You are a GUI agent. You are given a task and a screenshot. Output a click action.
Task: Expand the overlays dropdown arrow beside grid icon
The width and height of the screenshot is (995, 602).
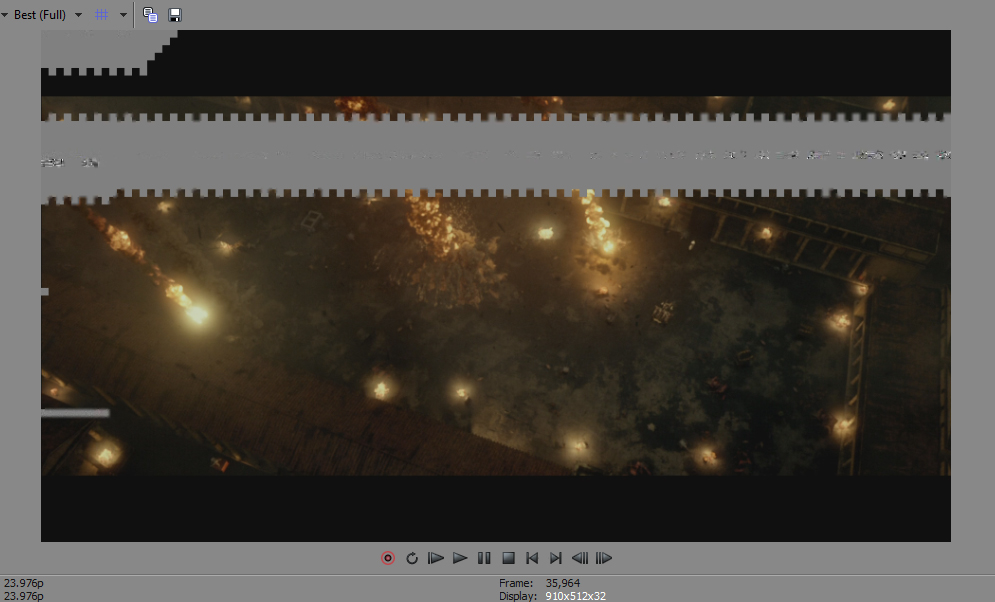[x=123, y=15]
